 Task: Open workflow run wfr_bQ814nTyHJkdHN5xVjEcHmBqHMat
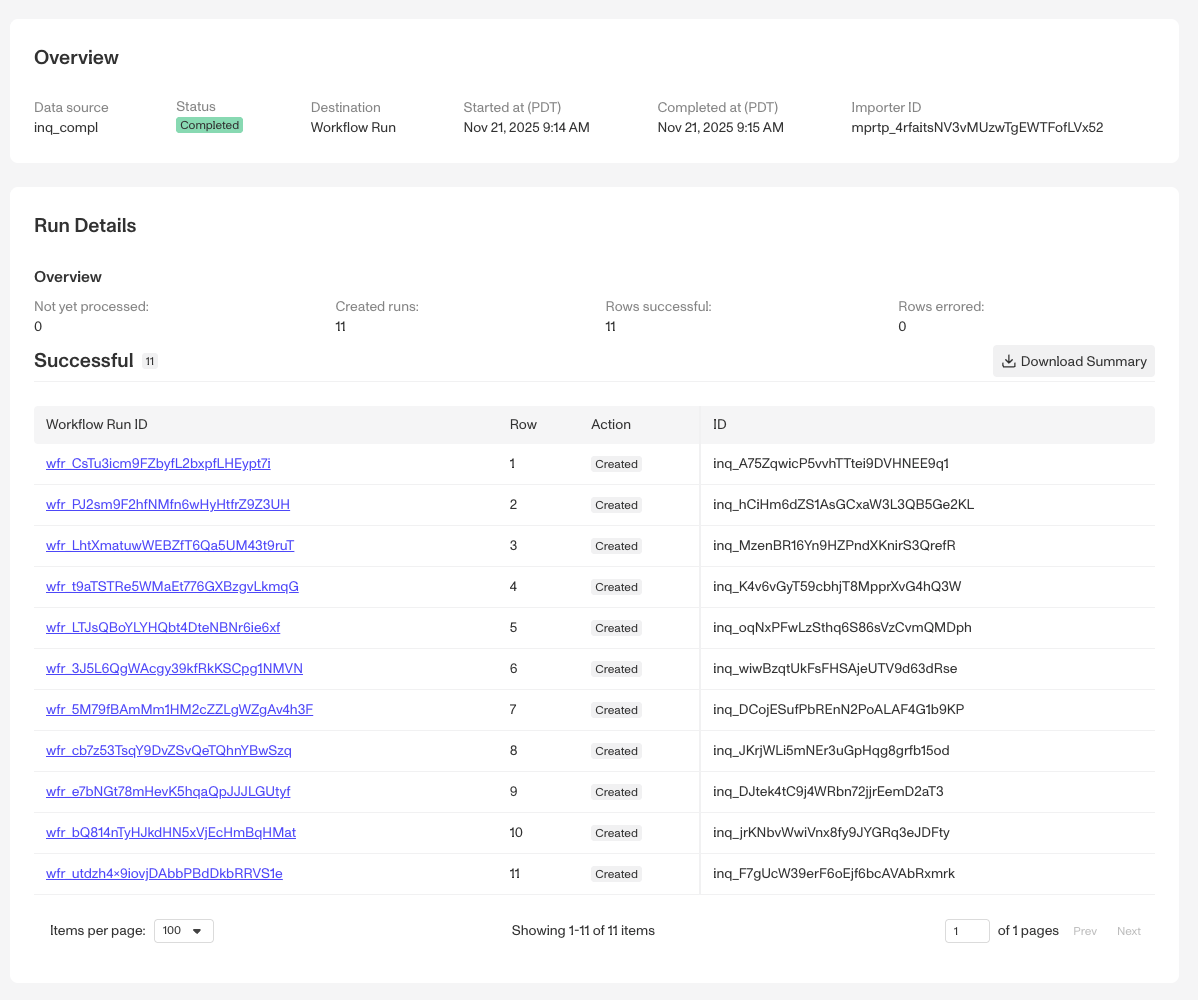click(170, 833)
